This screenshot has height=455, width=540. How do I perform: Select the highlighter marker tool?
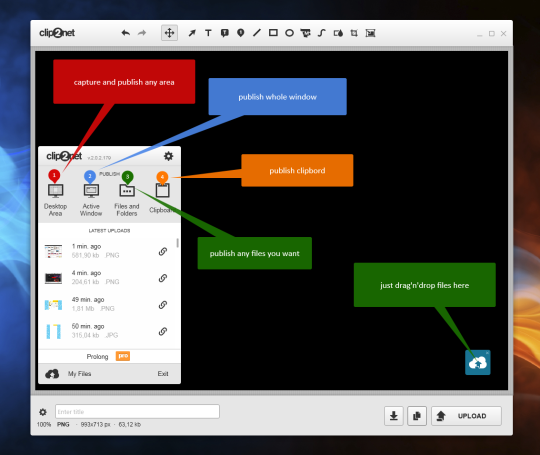point(305,33)
